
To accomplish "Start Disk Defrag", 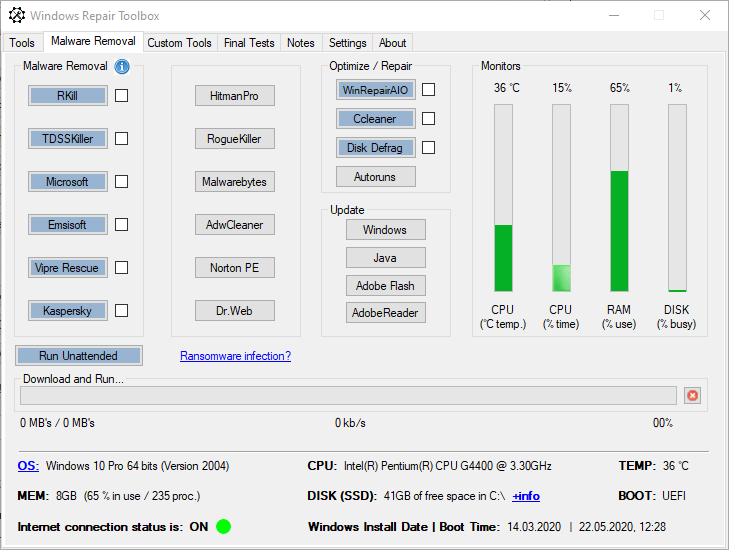I will (x=376, y=148).
